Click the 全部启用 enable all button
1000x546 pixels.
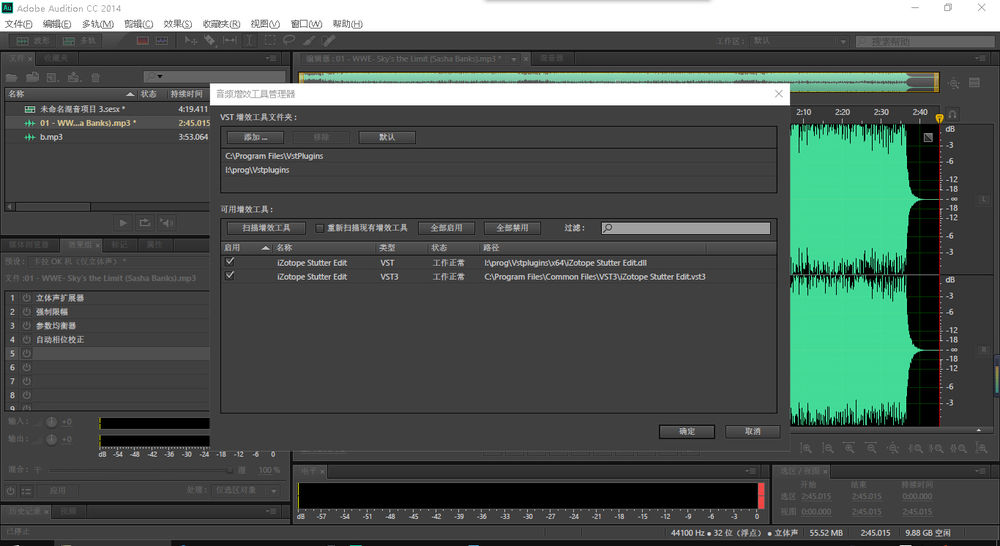446,228
